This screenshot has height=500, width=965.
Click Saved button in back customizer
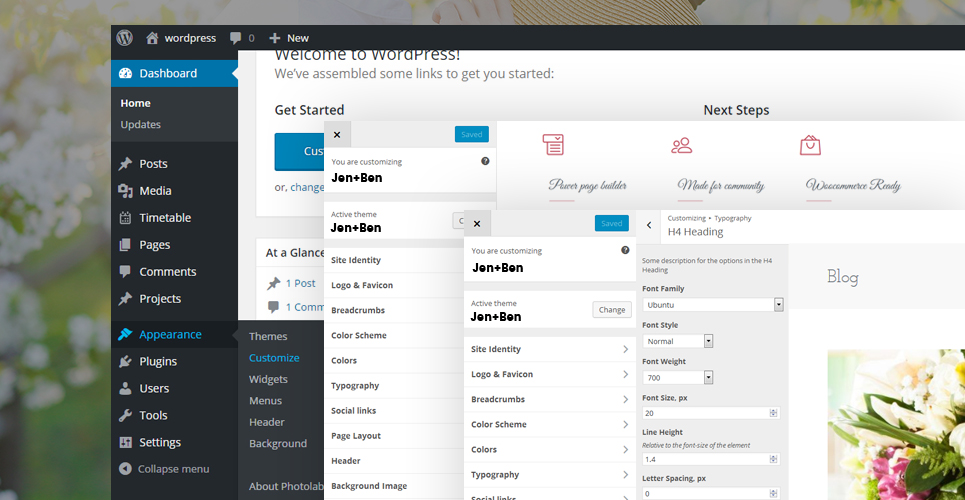click(471, 134)
